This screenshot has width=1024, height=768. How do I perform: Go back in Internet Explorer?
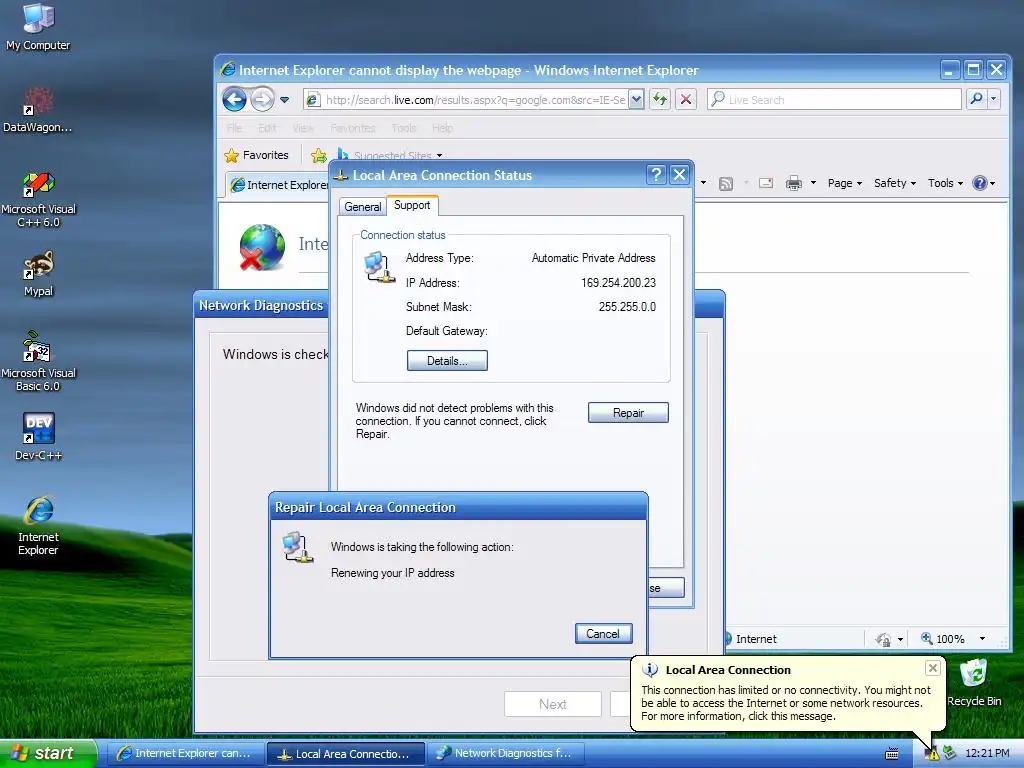[x=234, y=99]
